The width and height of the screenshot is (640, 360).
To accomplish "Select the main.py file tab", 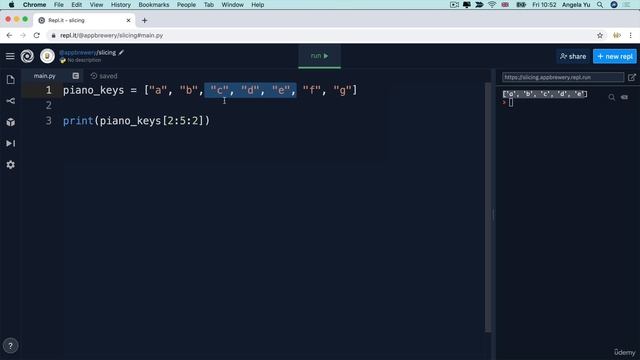I will click(x=44, y=76).
